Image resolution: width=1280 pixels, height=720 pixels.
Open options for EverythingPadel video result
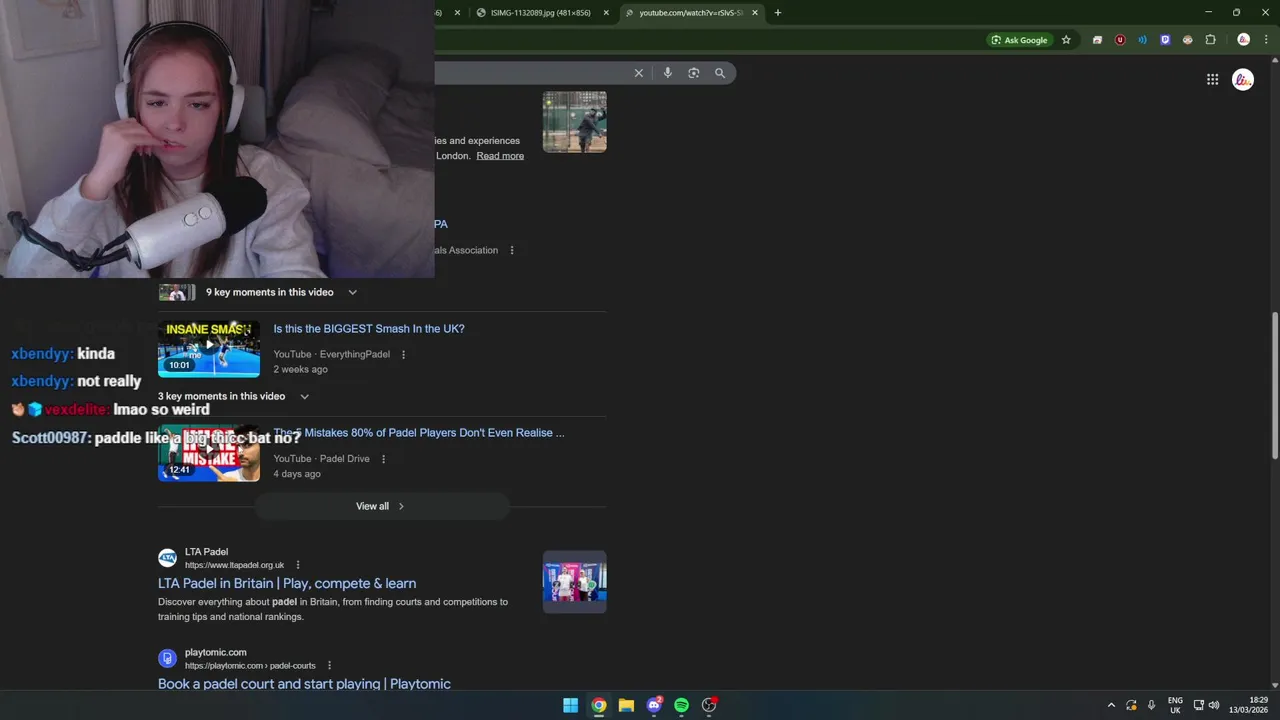click(x=403, y=355)
